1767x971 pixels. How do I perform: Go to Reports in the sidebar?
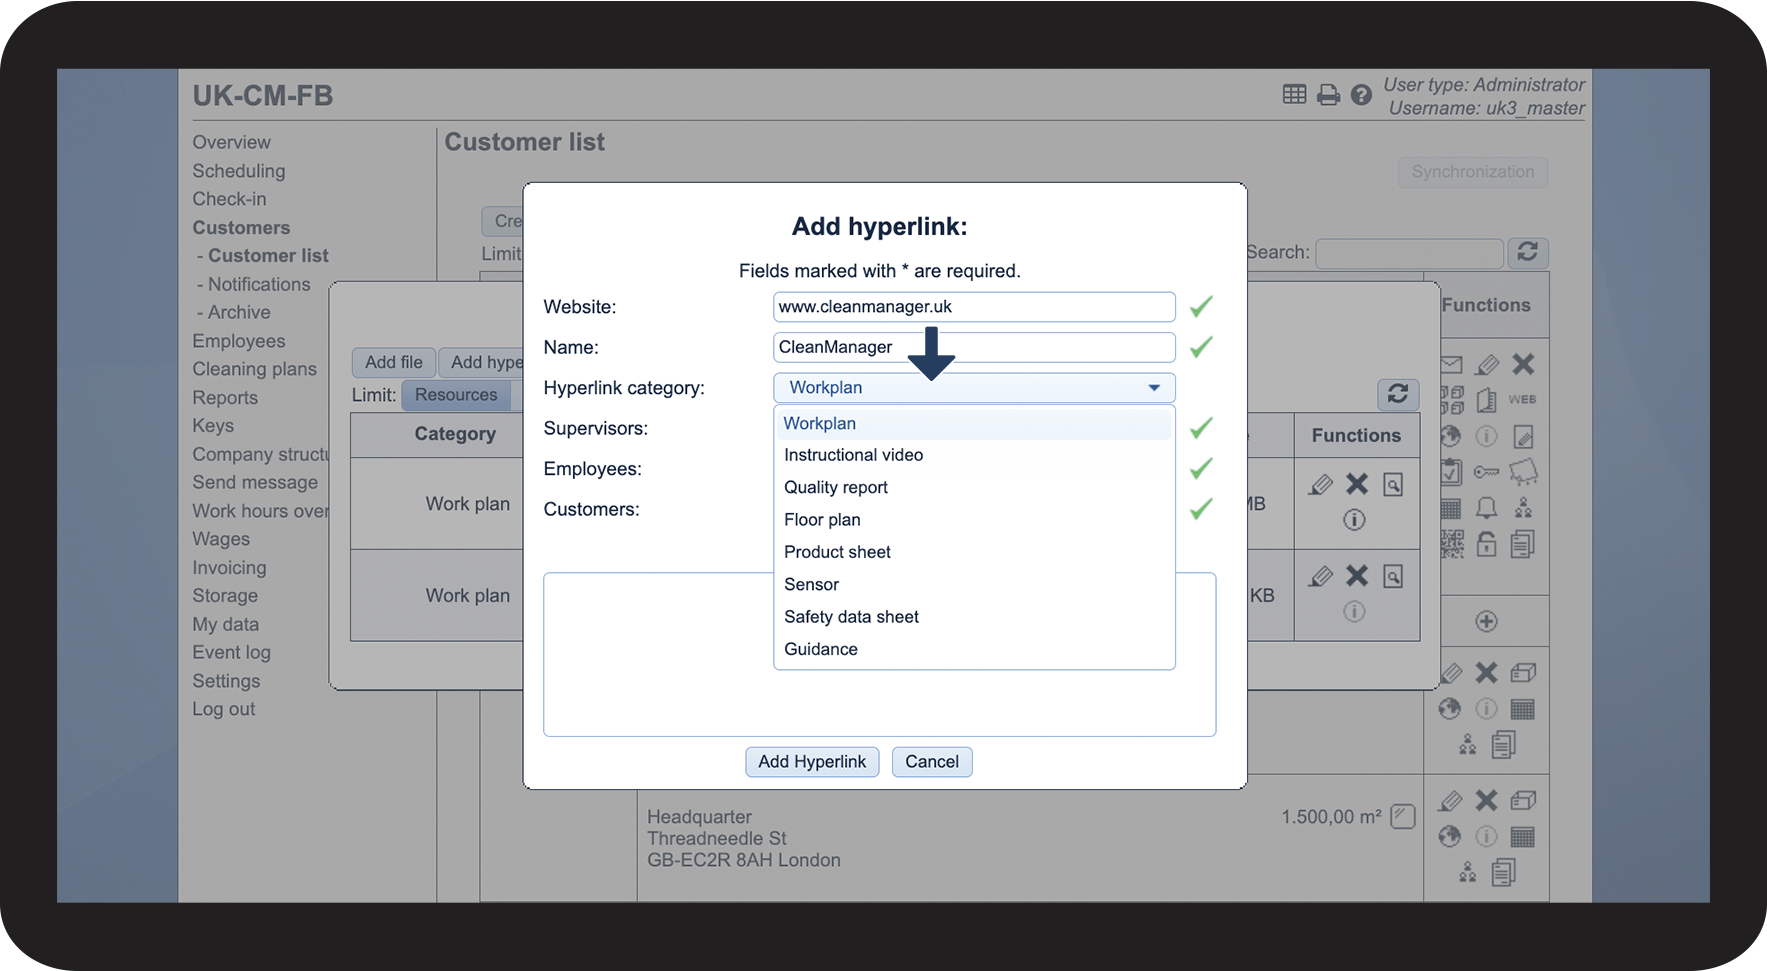225,398
